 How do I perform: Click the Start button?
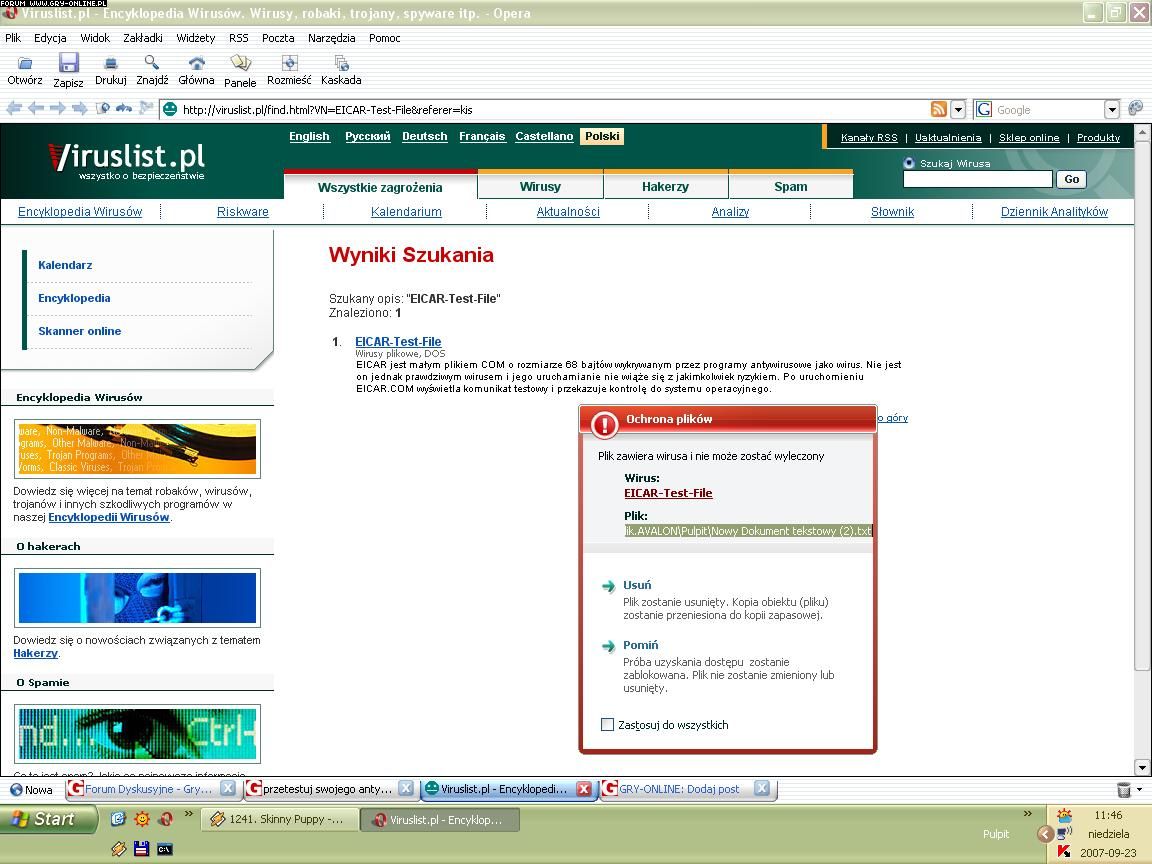click(x=48, y=818)
